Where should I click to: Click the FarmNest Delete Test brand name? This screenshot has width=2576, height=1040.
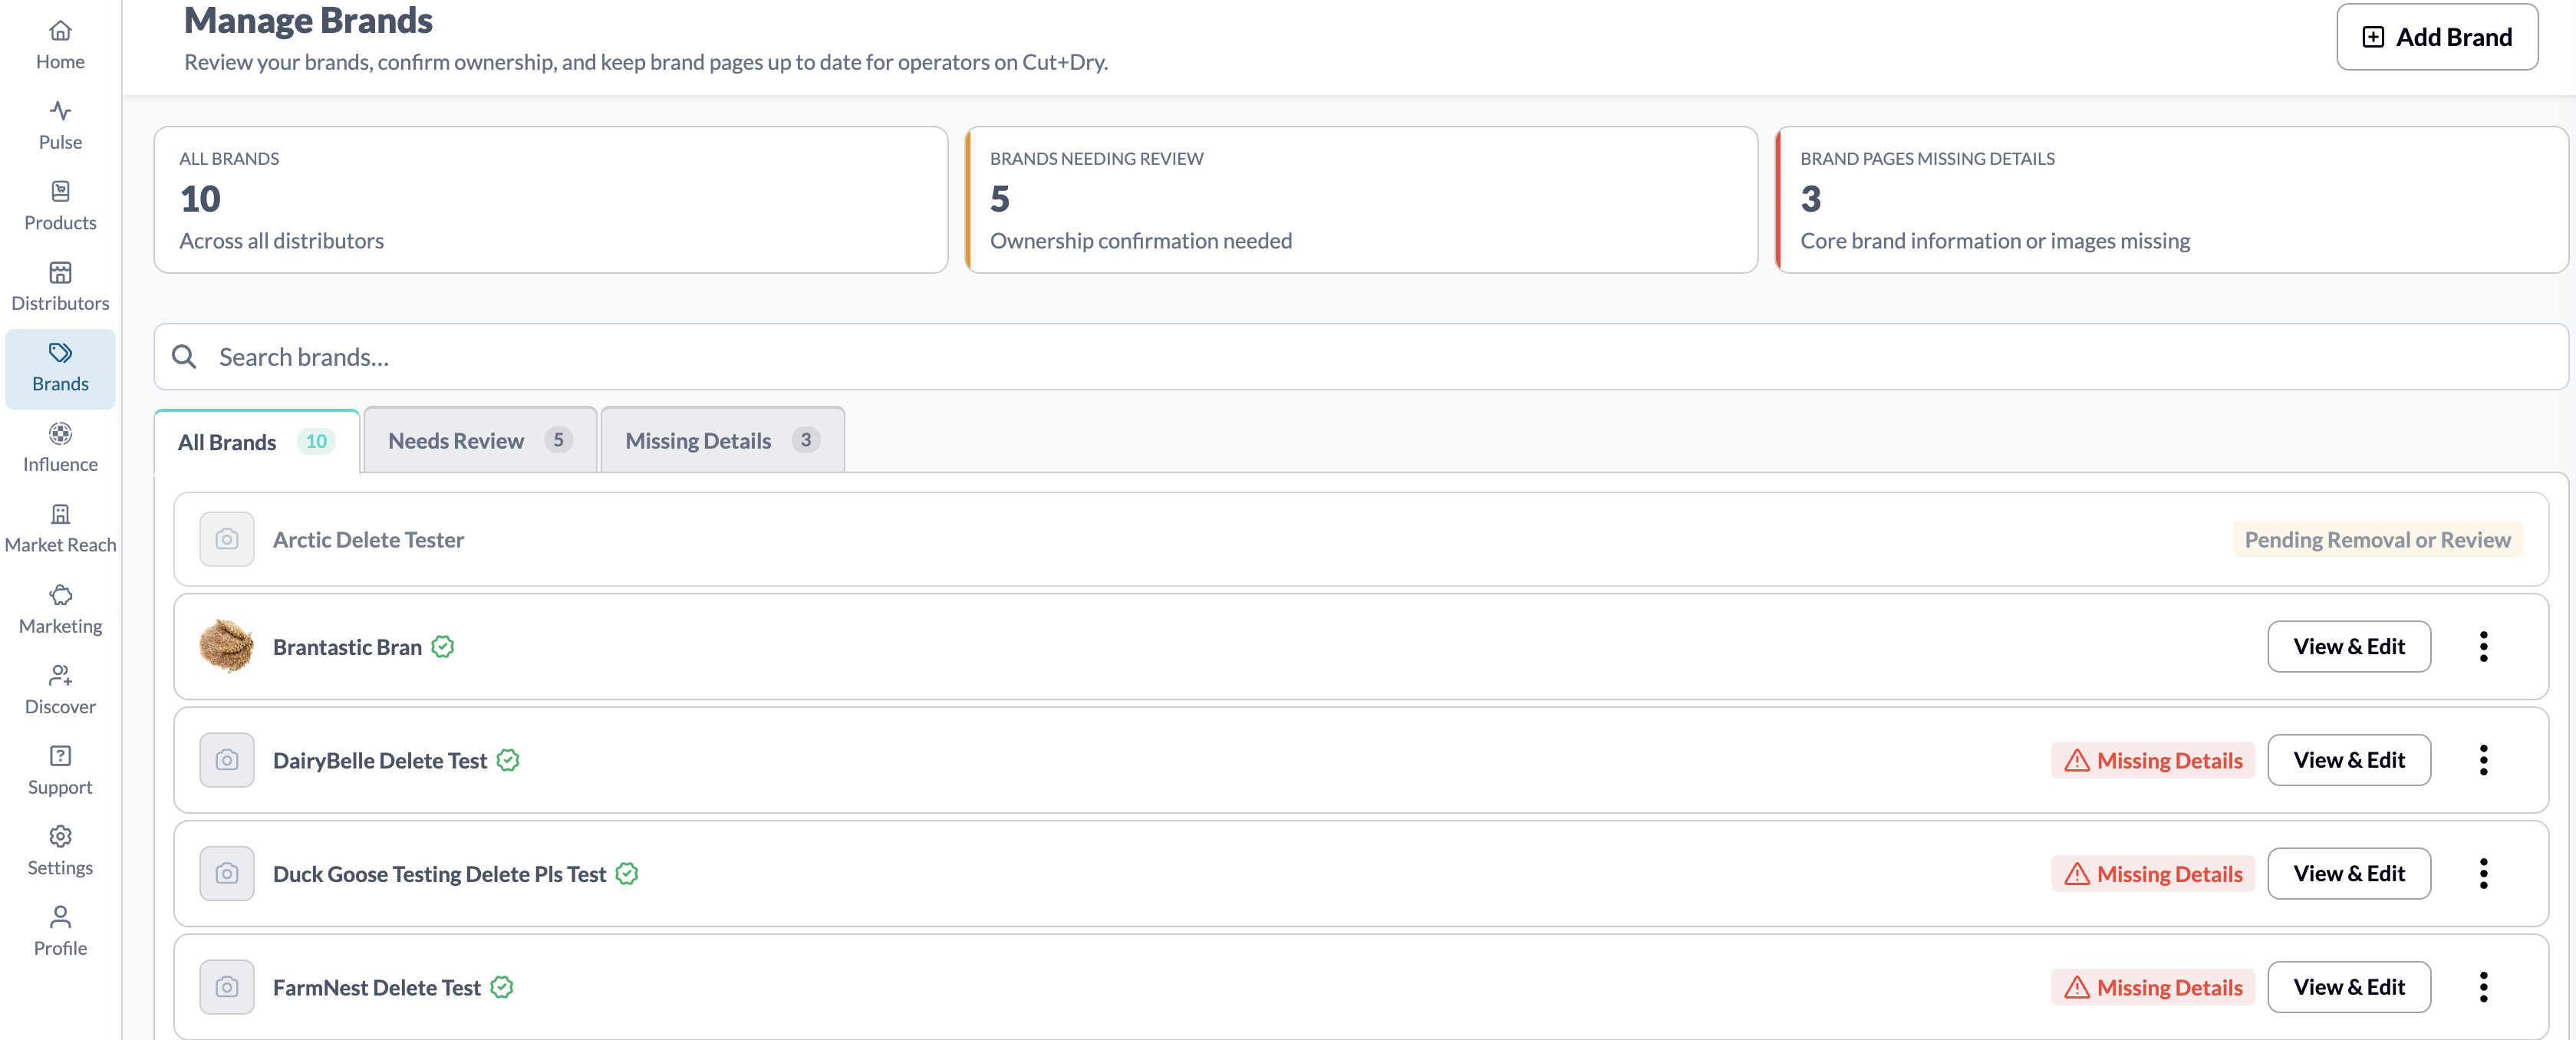tap(376, 987)
